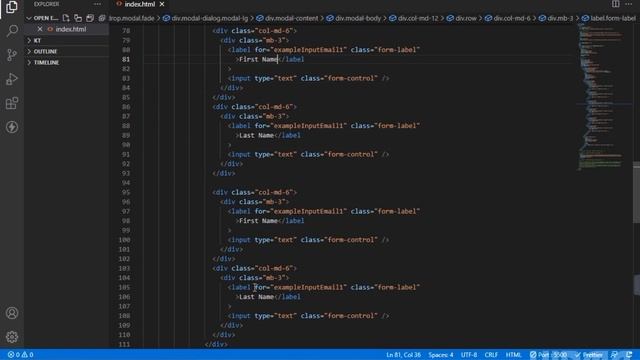
Task: Open editor more actions menu
Action: tap(629, 4)
